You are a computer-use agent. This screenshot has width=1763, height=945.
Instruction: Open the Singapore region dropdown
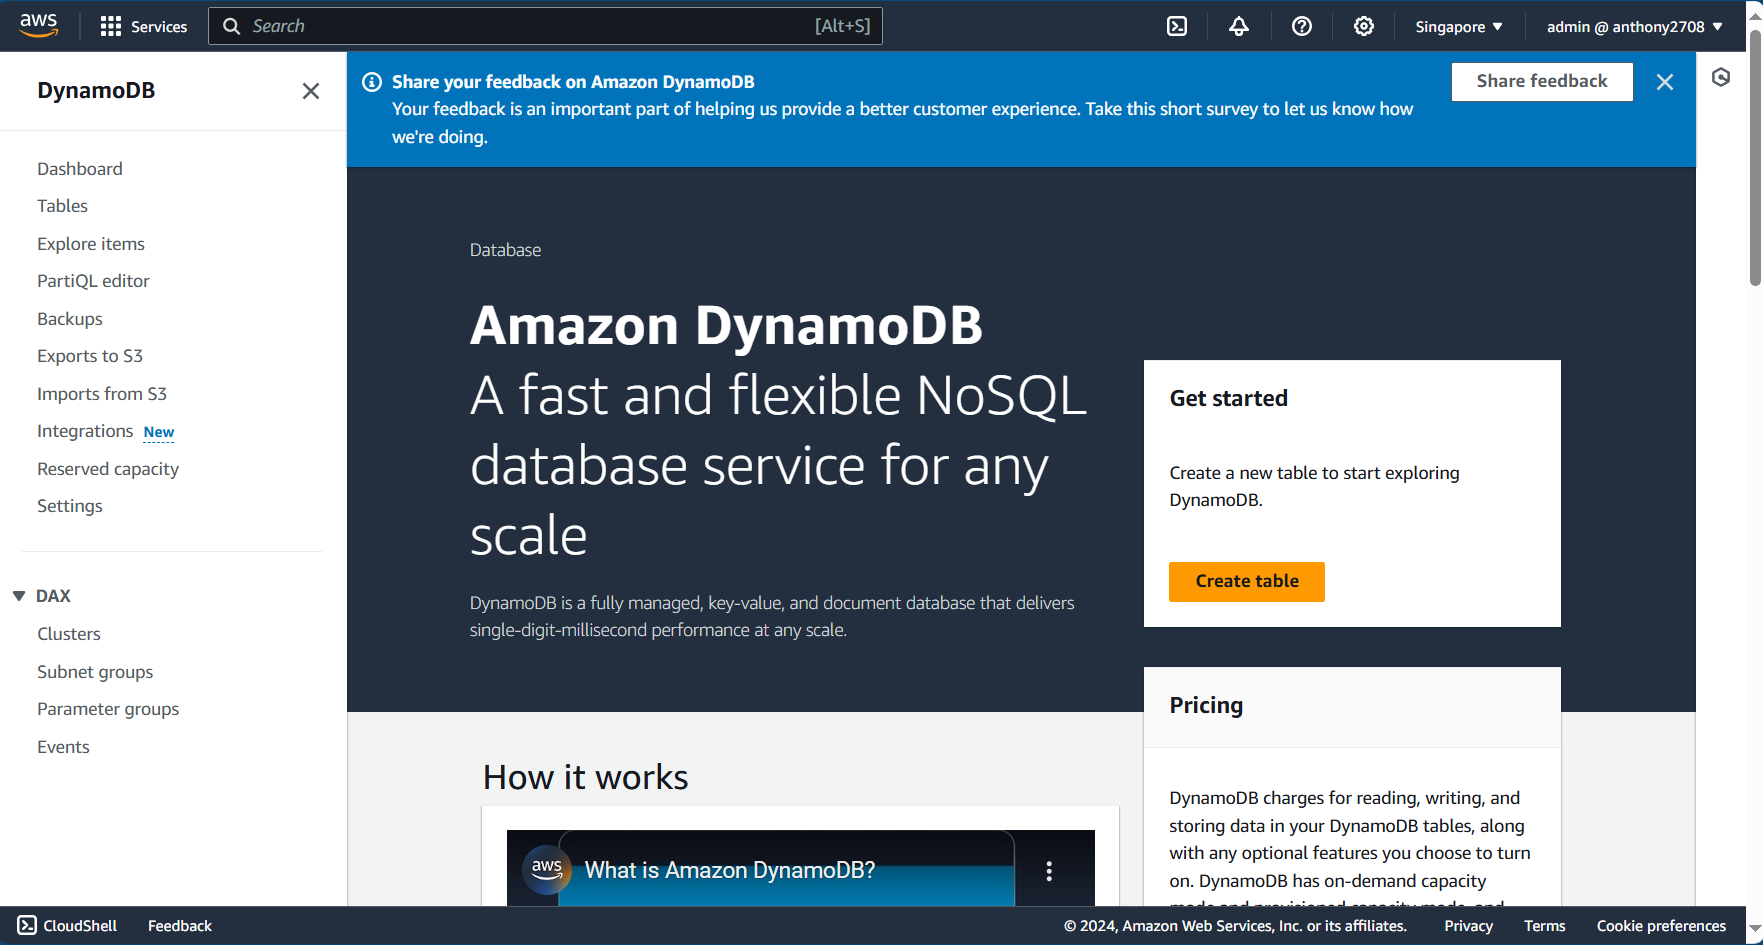click(x=1459, y=27)
